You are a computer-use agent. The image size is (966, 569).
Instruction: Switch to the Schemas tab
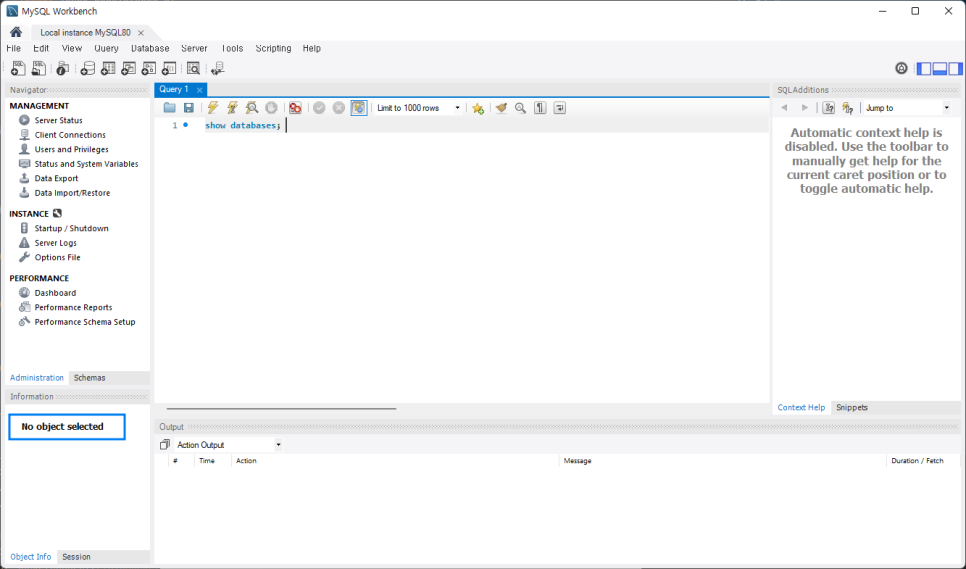point(89,377)
